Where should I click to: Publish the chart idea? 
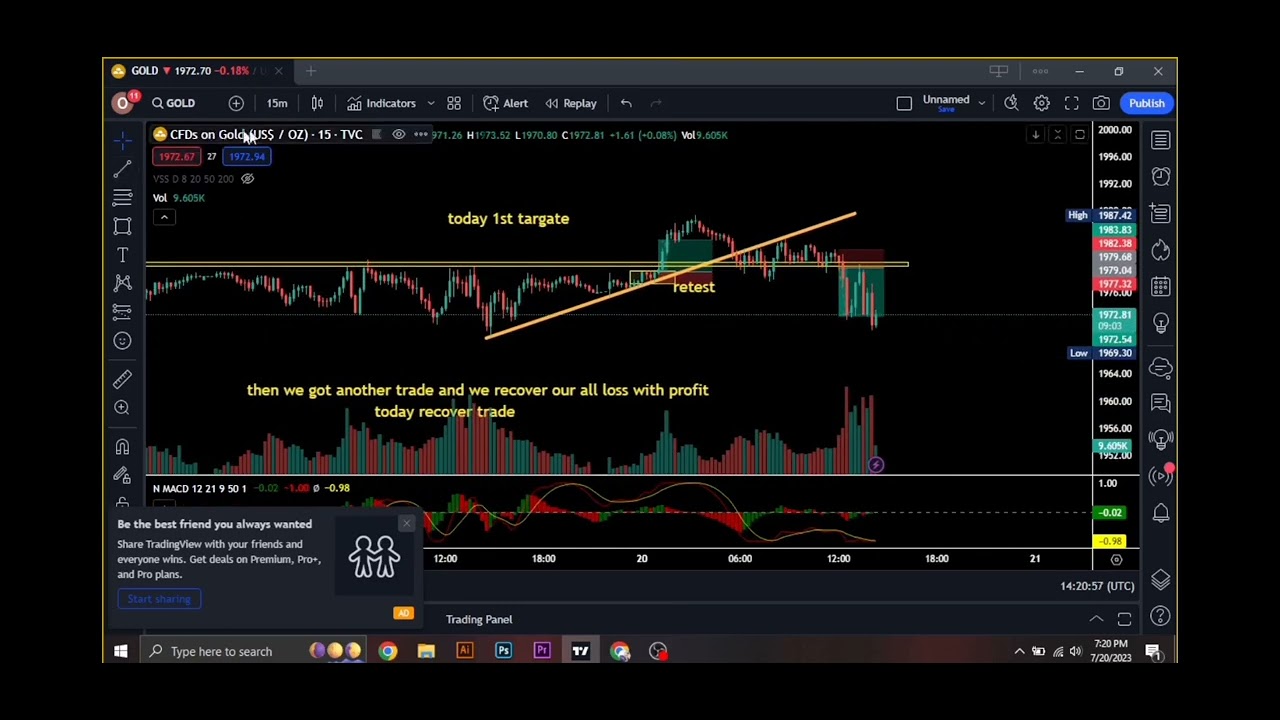pos(1147,103)
